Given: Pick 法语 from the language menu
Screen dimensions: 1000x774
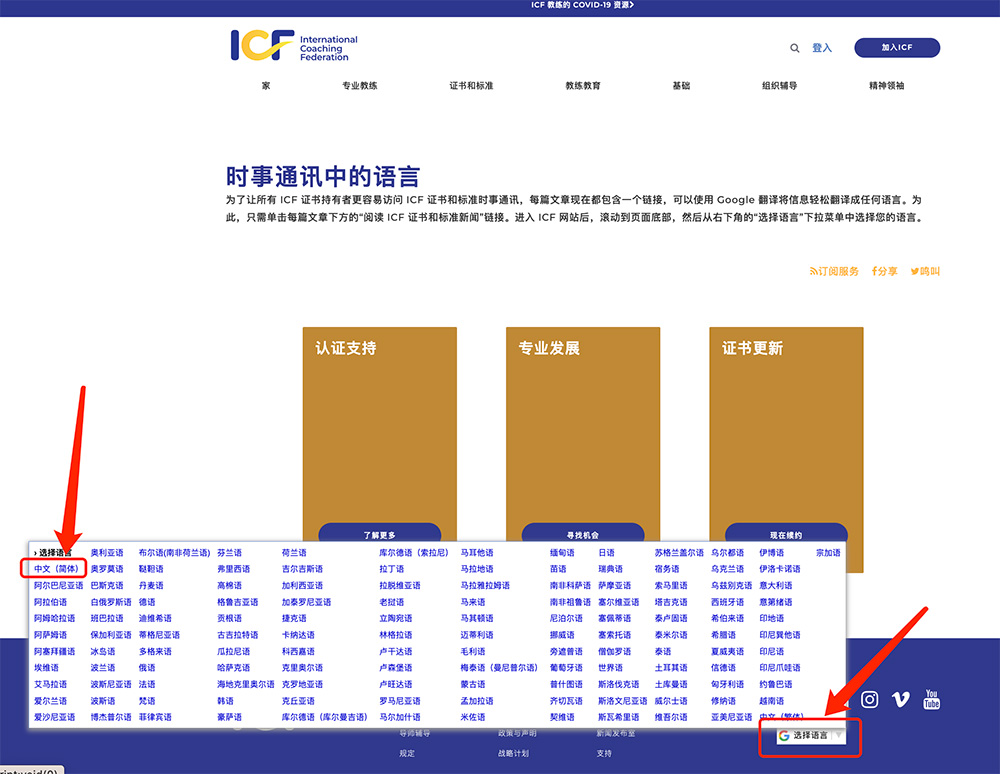Looking at the screenshot, I should (147, 684).
